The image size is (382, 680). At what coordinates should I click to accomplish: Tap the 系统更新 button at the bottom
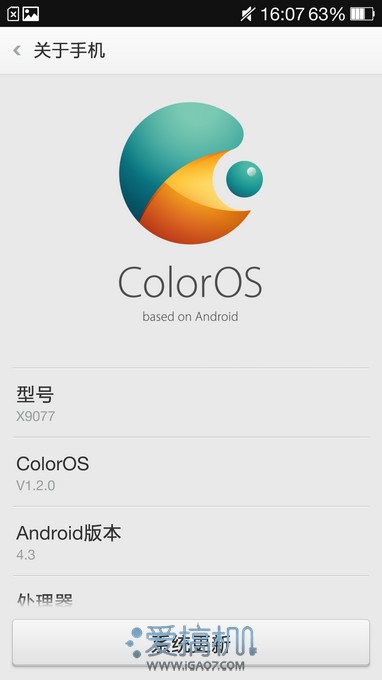click(x=191, y=643)
